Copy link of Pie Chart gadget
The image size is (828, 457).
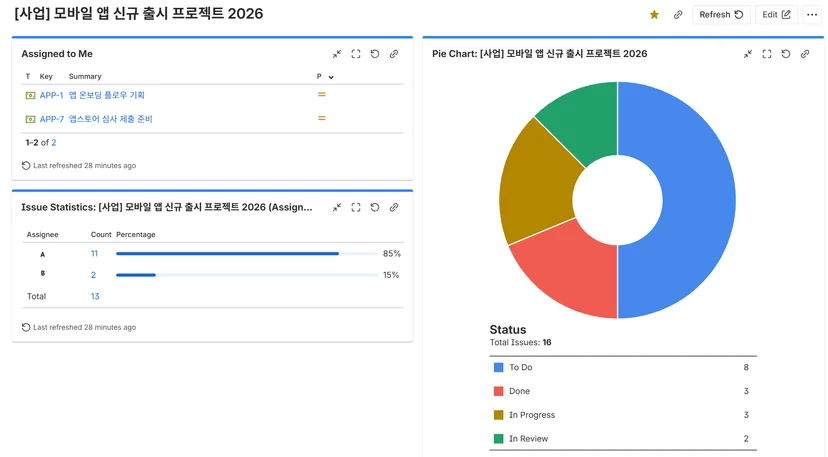click(805, 54)
